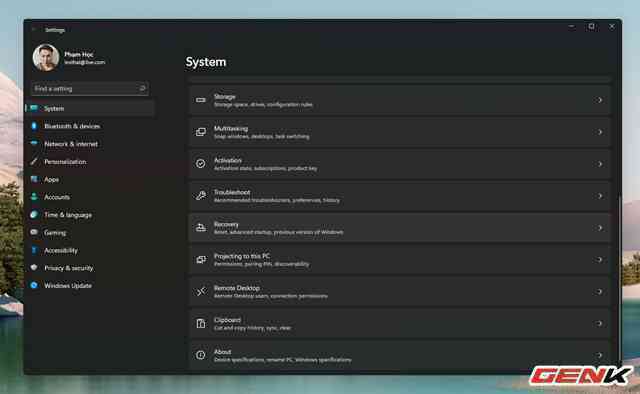Click the About info icon

200,355
